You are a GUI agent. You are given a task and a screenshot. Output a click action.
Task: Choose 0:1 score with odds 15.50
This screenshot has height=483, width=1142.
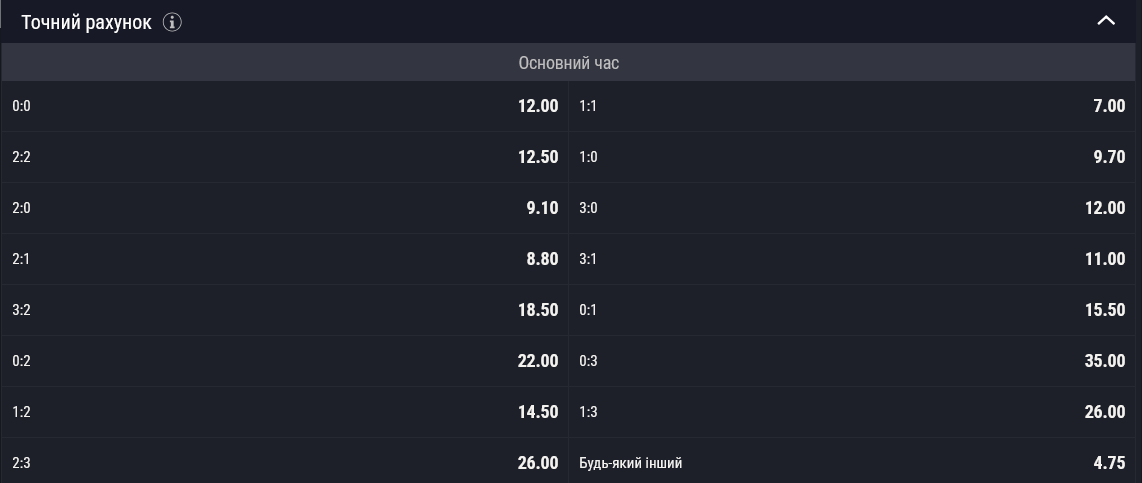pos(854,310)
